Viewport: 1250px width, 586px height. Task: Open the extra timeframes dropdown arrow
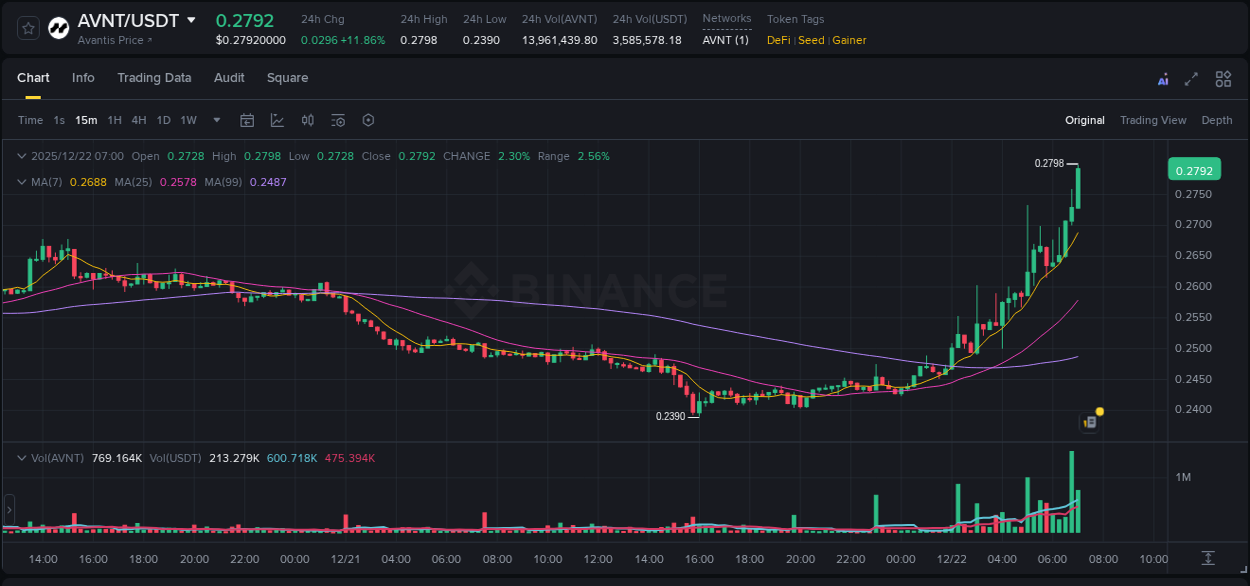pos(215,120)
